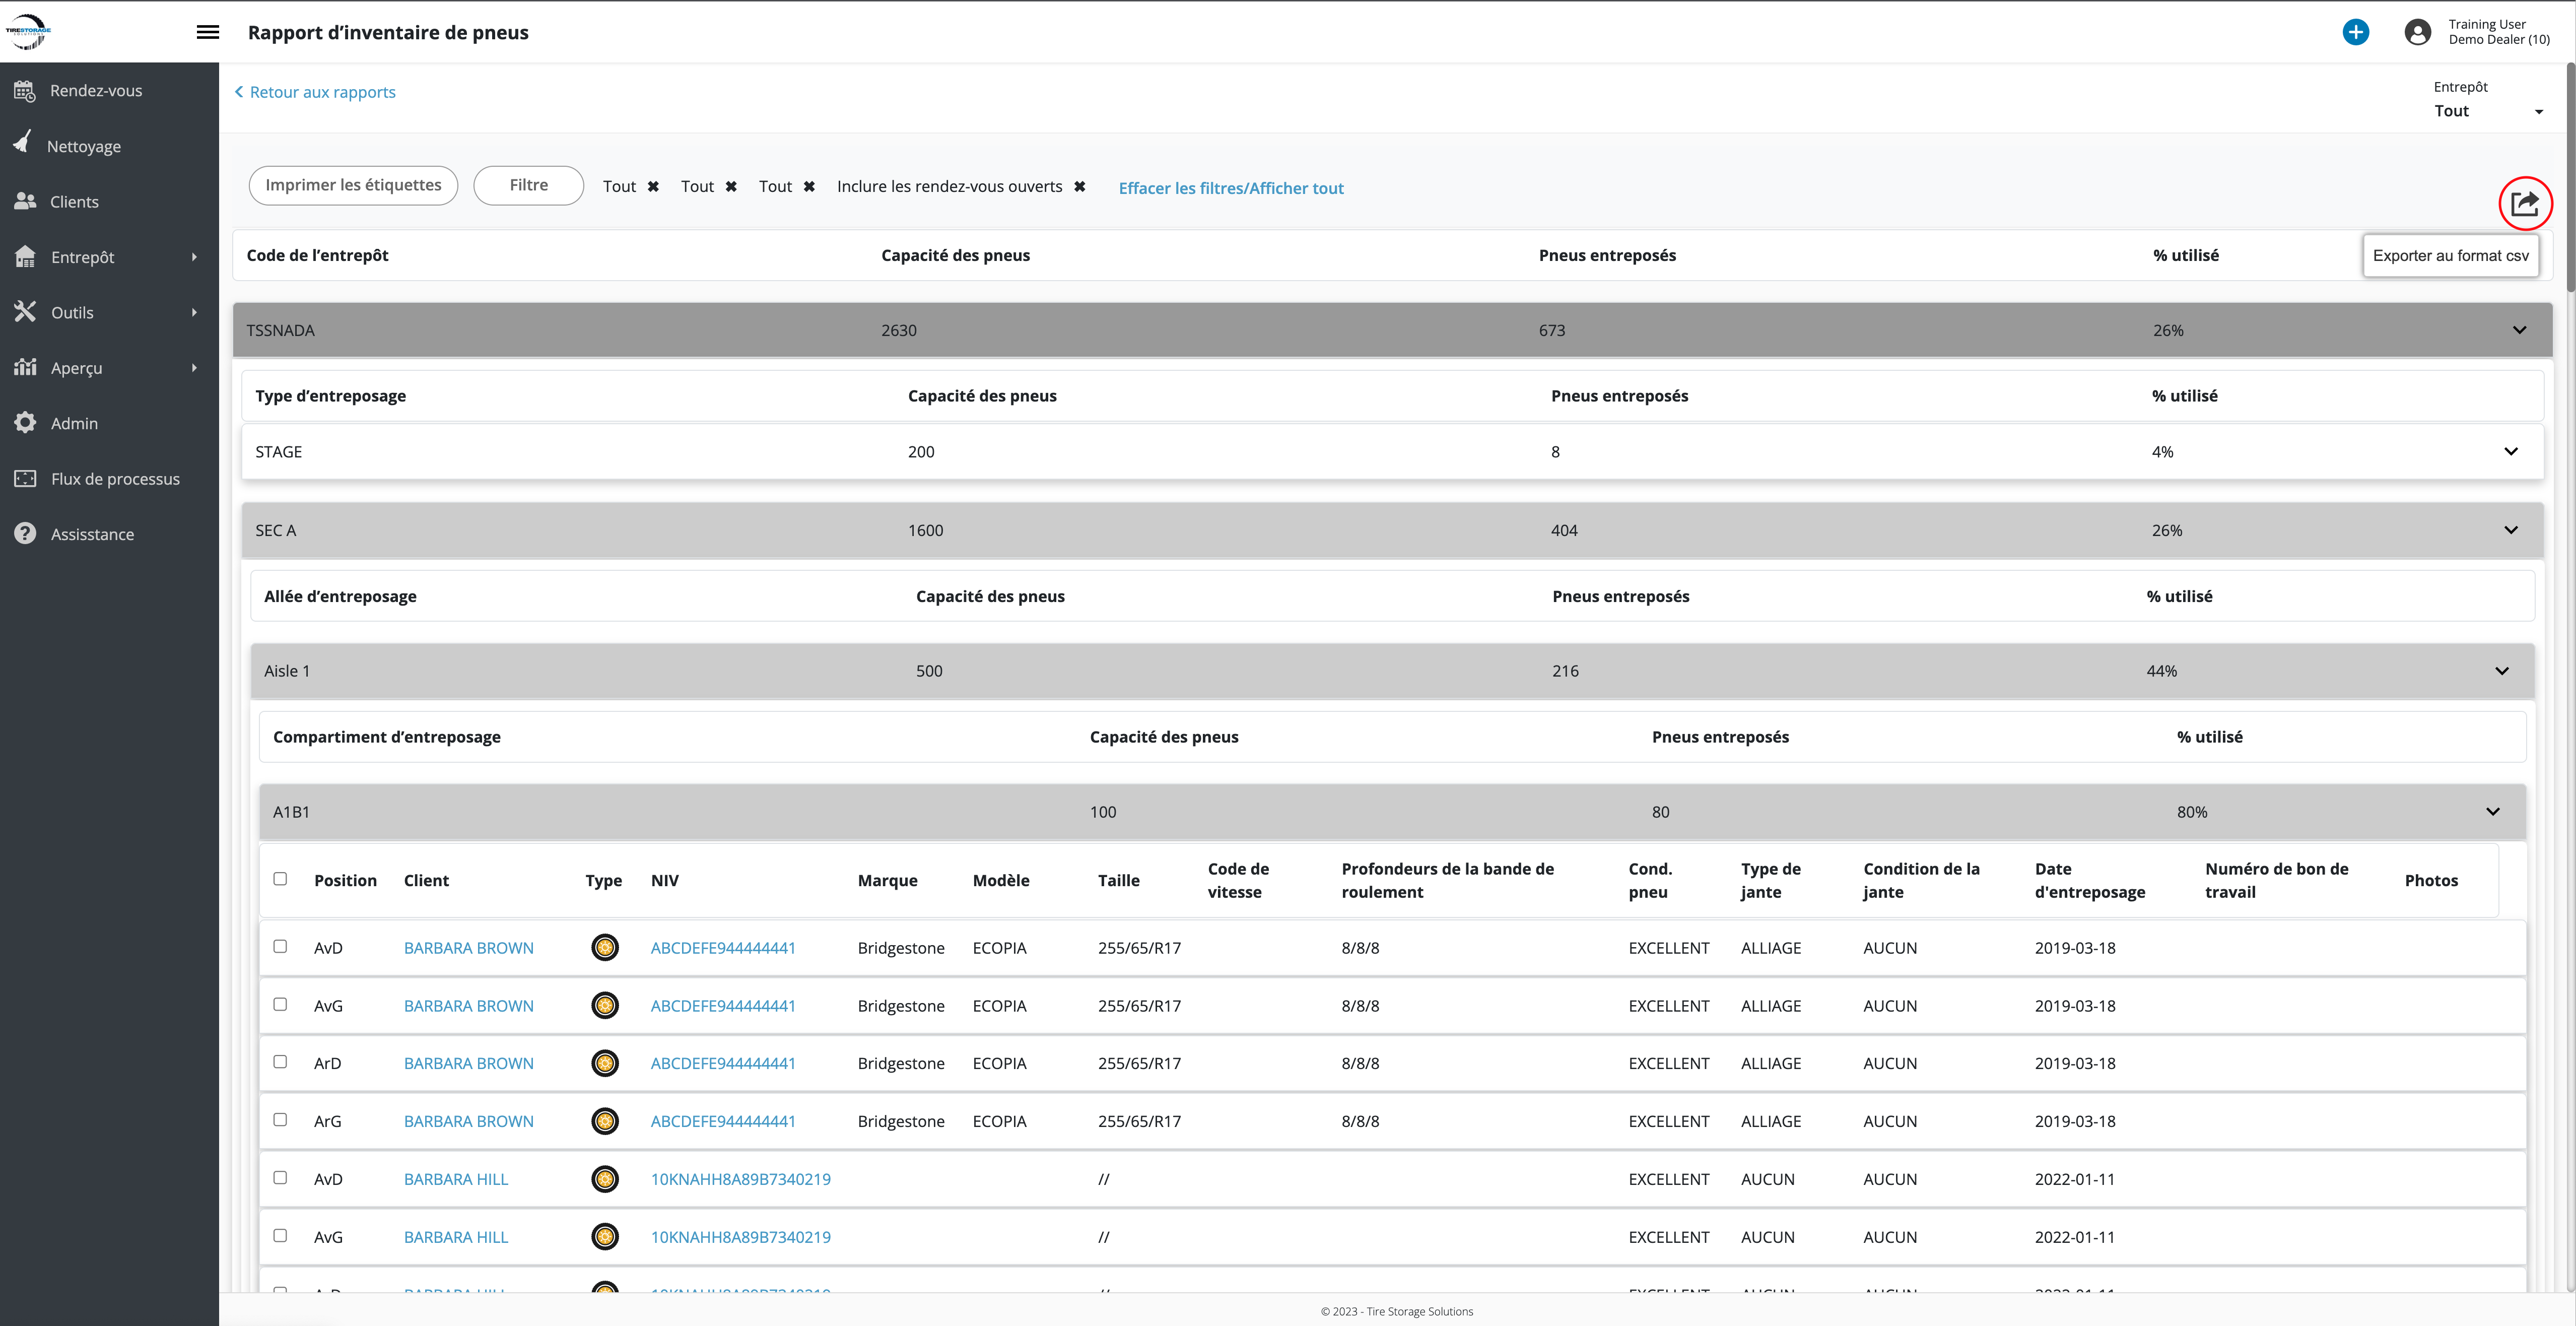Open the Entrepôt 'Tout' dropdown
The height and width of the screenshot is (1326, 2576).
click(2488, 111)
